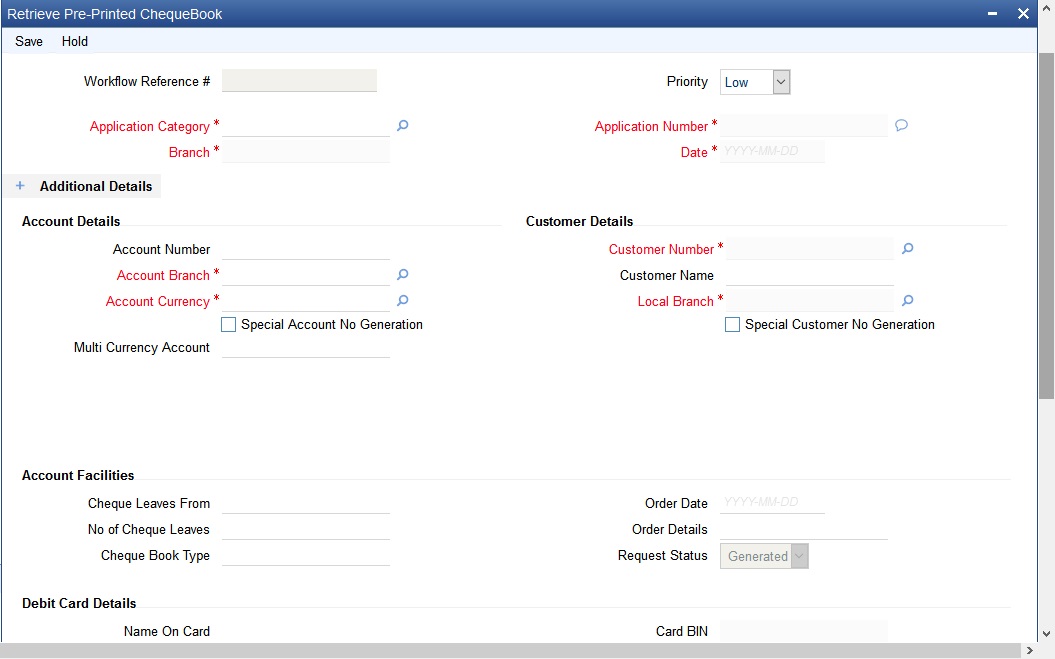Open Account Branch lookup search icon

pos(402,275)
